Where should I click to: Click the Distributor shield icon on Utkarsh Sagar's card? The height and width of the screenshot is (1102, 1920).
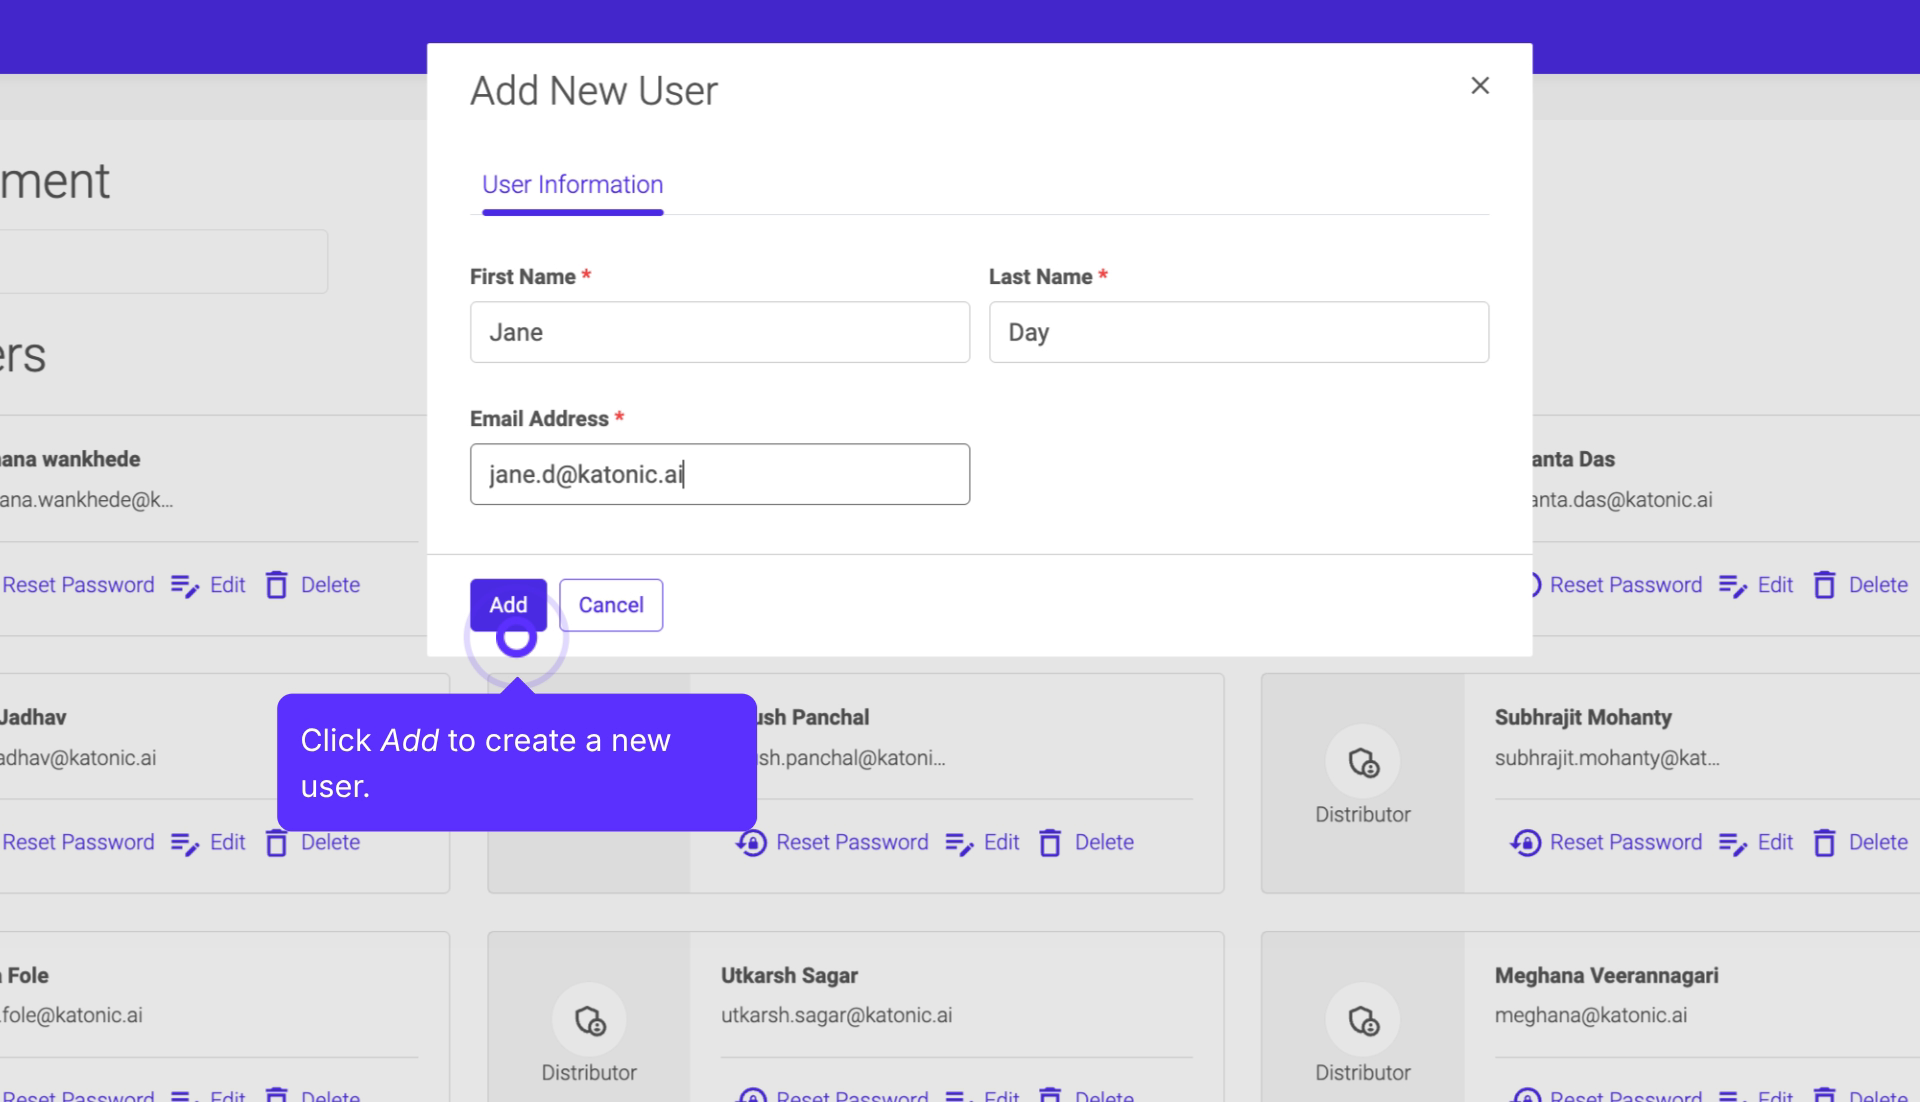point(589,1022)
